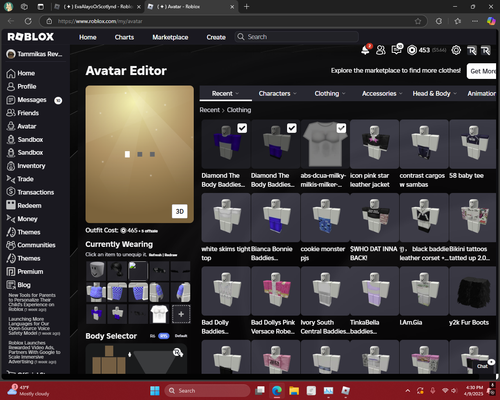Uncheck the abs-dcua-milky shirt item
The image size is (500, 400).
[x=341, y=128]
